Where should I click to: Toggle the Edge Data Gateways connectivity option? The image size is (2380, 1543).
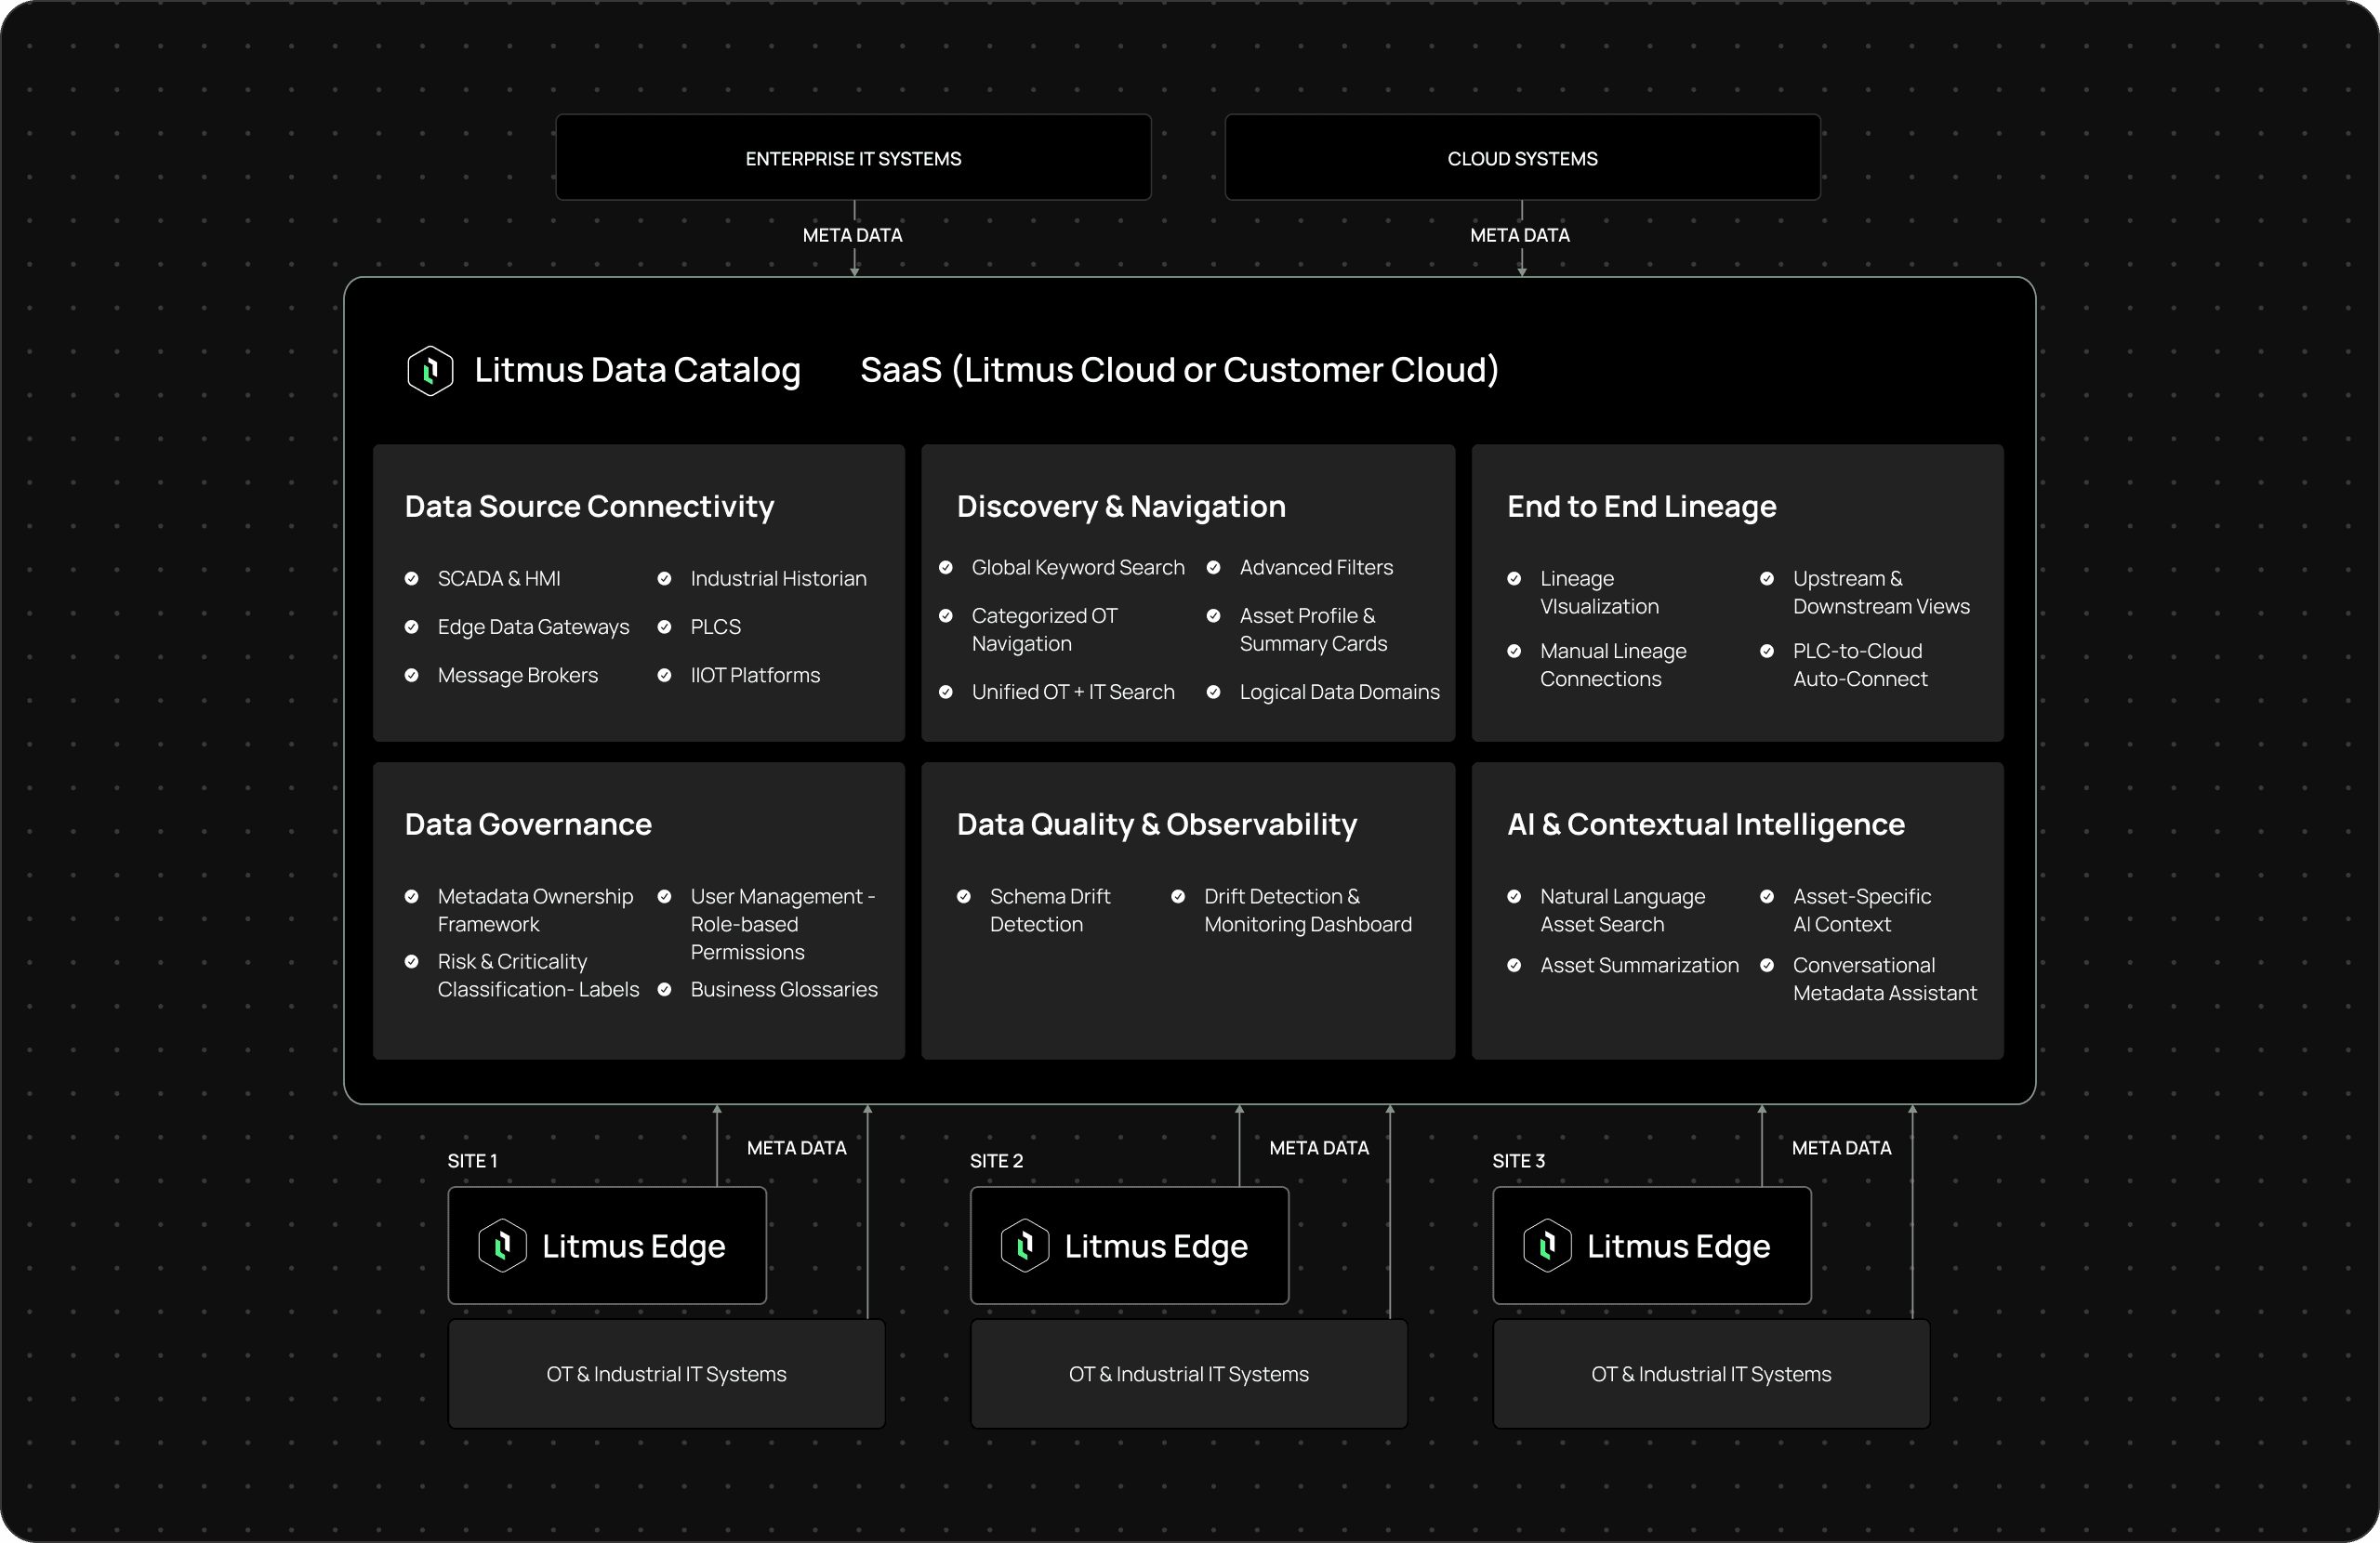pyautogui.click(x=533, y=627)
